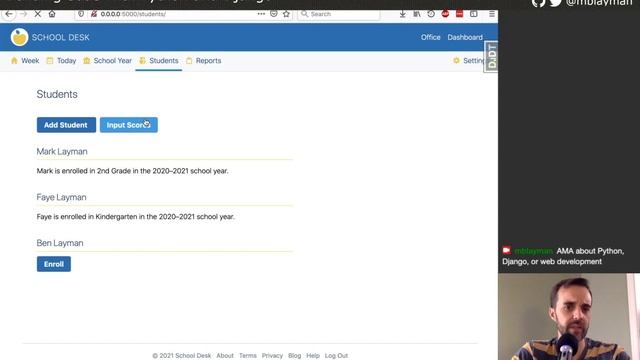This screenshot has height=360, width=640.
Task: Open the Firefox hamburger menu
Action: [x=492, y=14]
